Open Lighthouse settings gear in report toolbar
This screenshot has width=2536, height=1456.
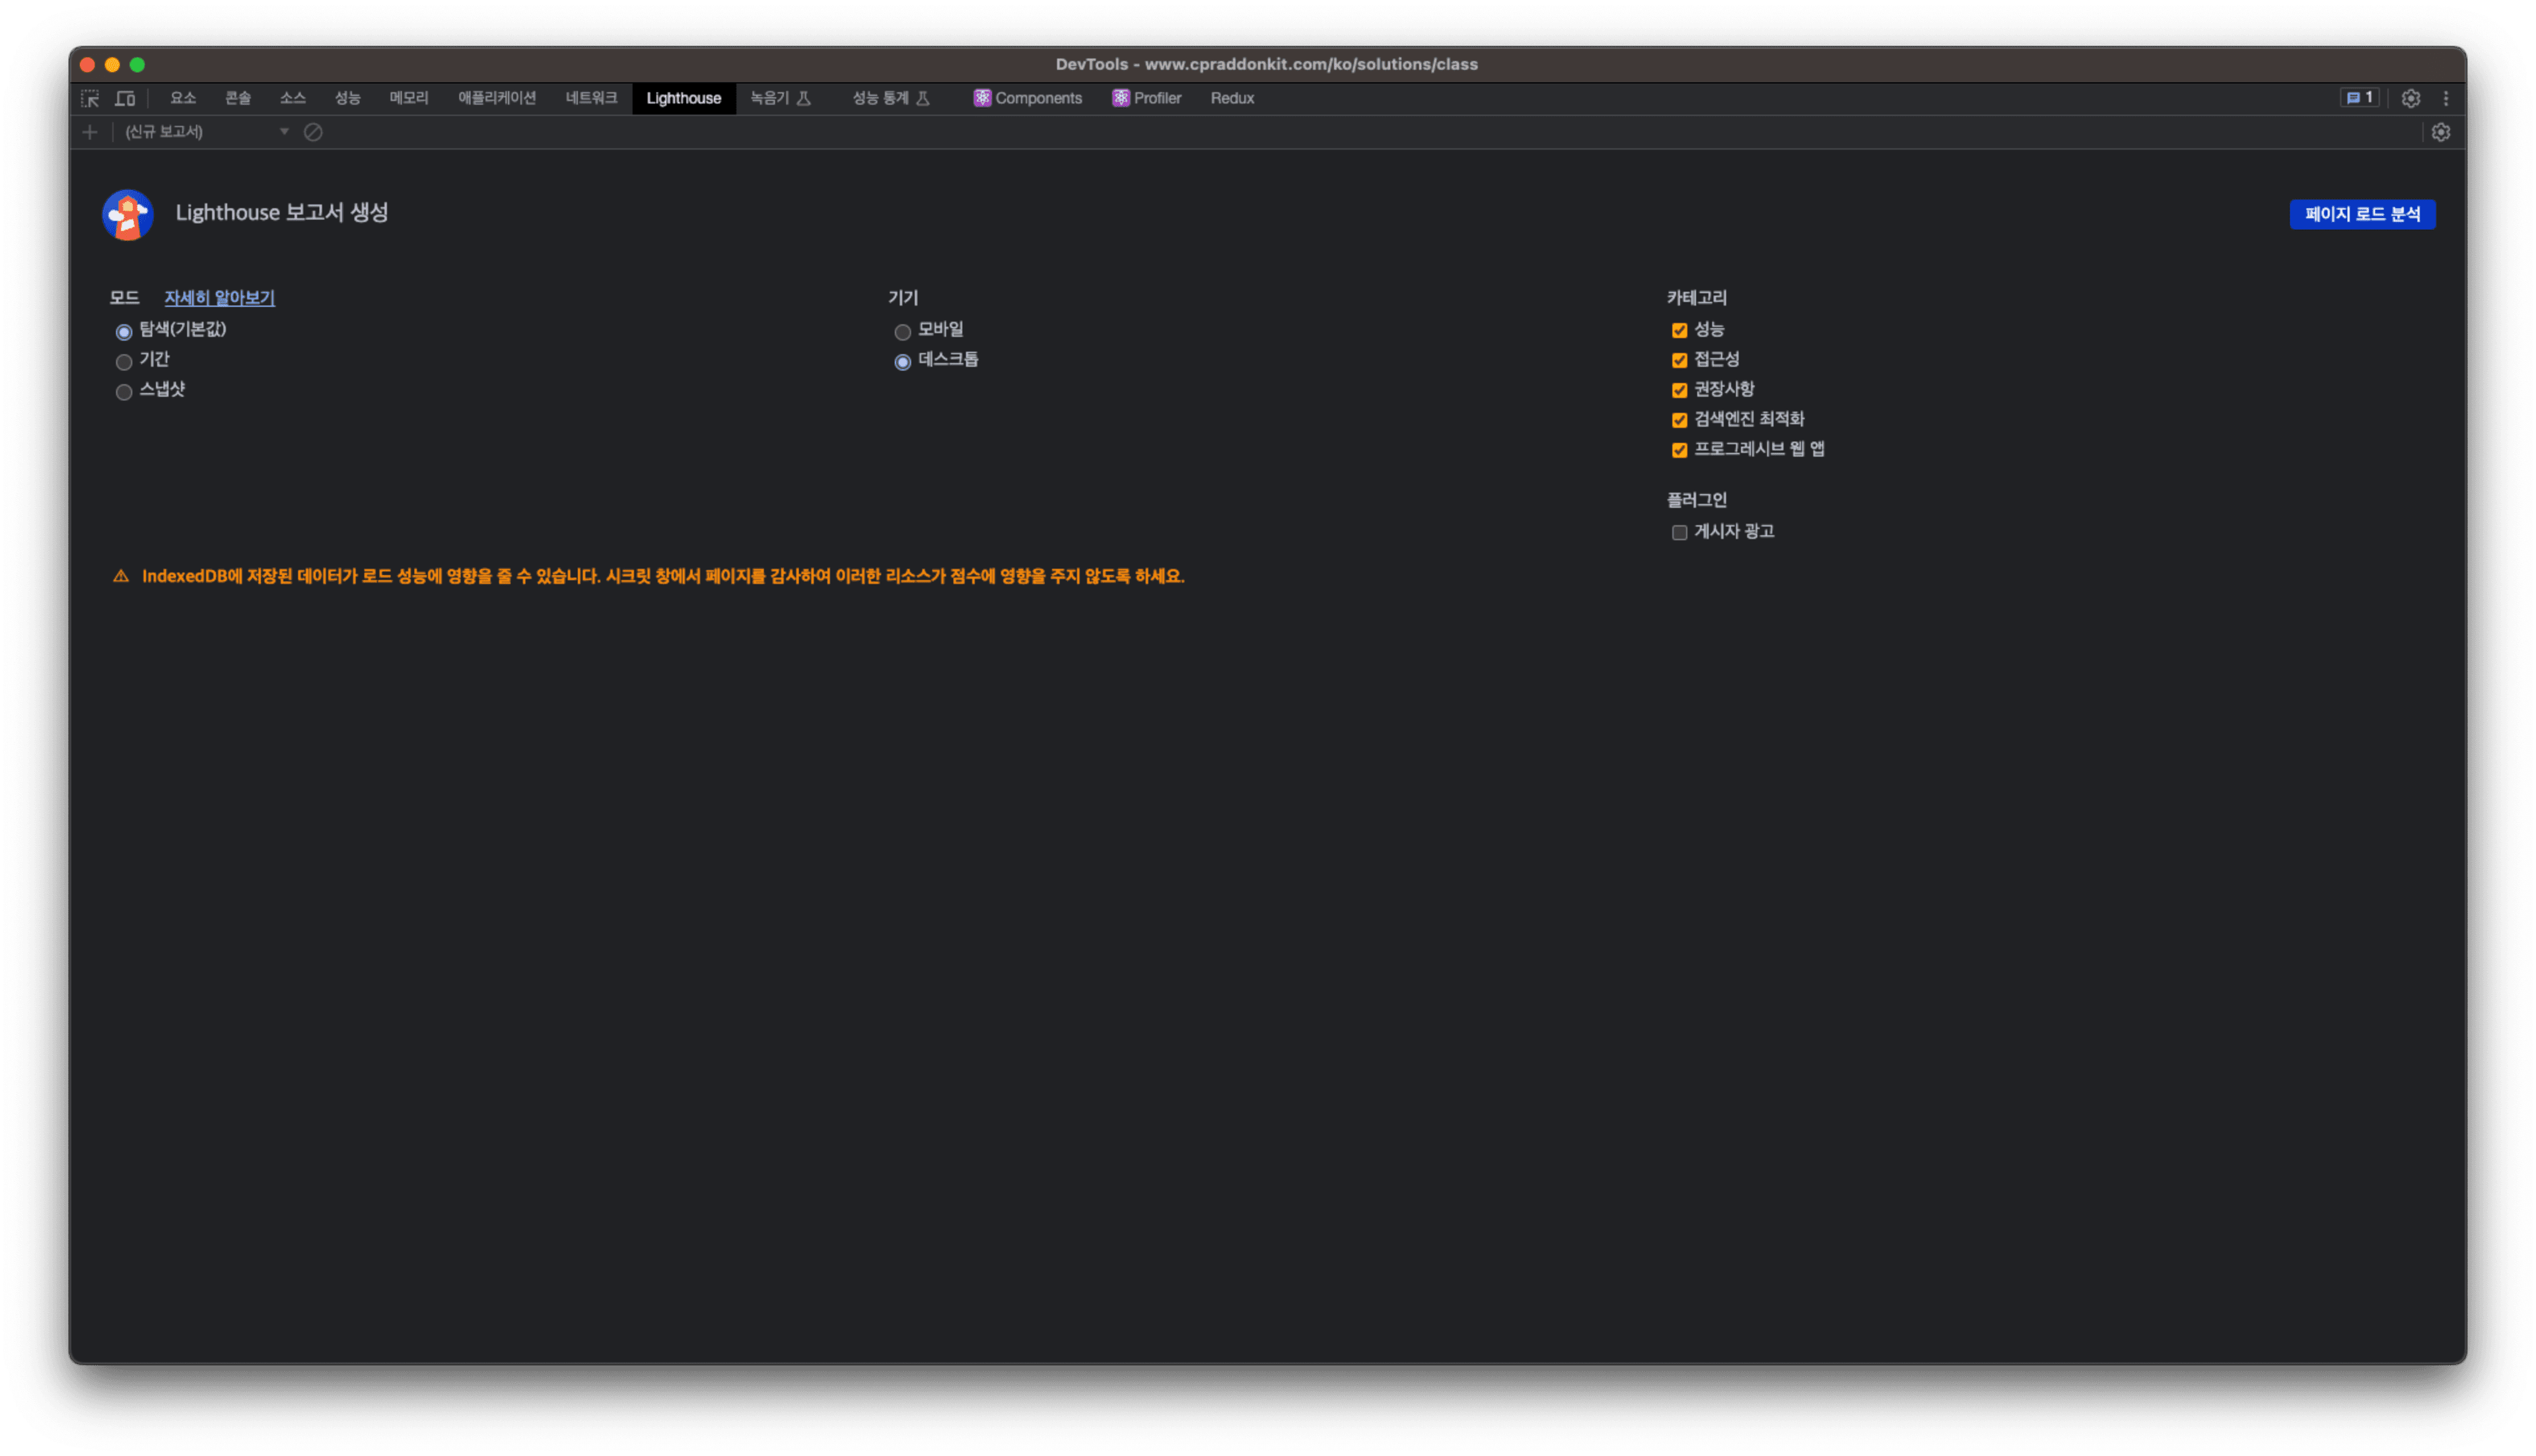click(x=2440, y=132)
